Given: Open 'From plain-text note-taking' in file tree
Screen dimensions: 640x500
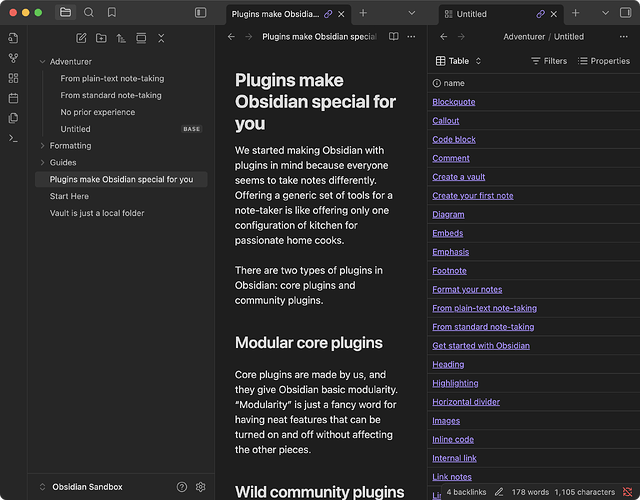Looking at the screenshot, I should [112, 78].
